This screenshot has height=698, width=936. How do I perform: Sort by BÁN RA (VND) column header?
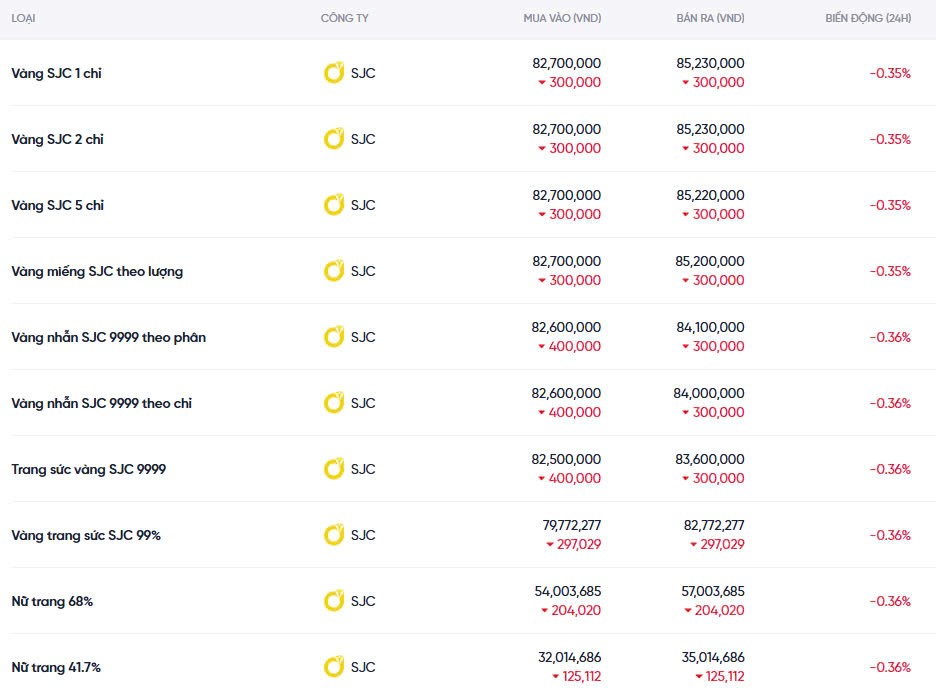pos(710,19)
